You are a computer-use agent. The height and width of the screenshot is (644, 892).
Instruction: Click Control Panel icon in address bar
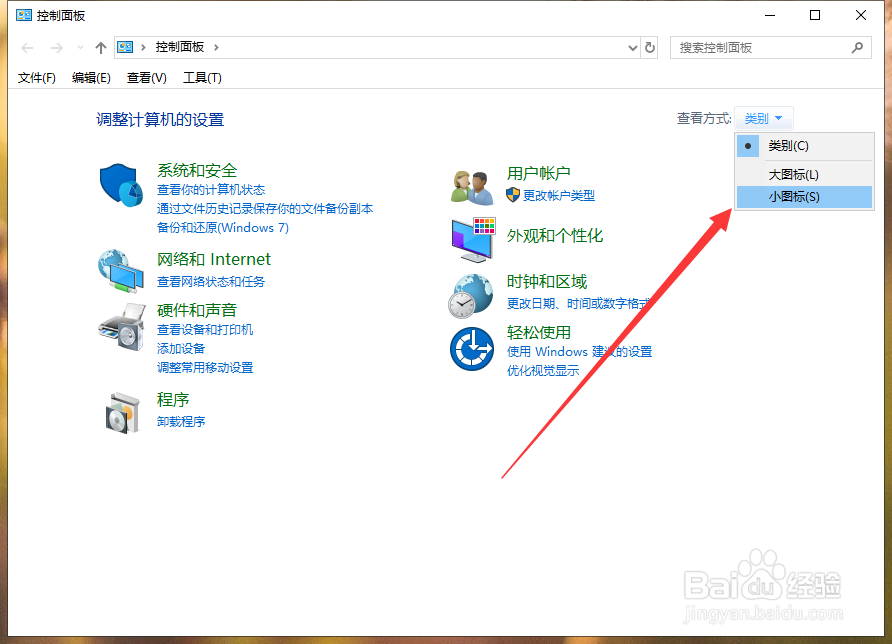(x=125, y=47)
